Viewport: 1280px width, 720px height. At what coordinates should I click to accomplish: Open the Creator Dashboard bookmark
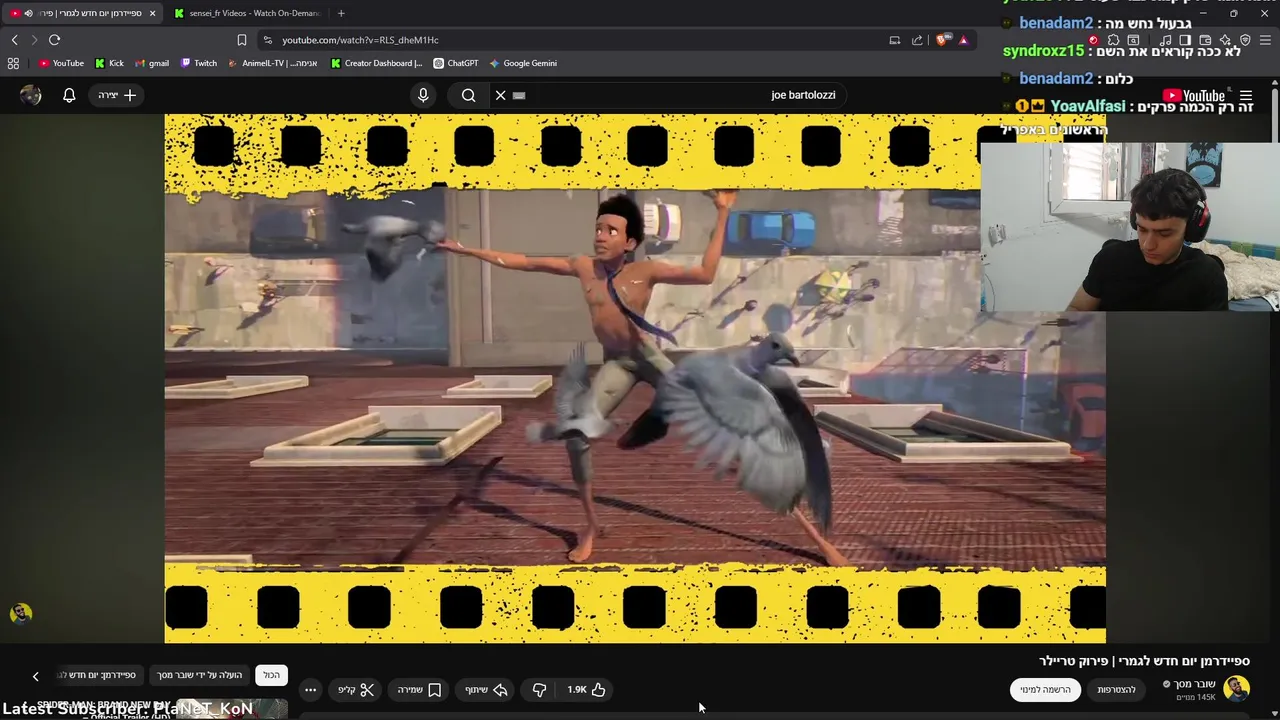[376, 63]
